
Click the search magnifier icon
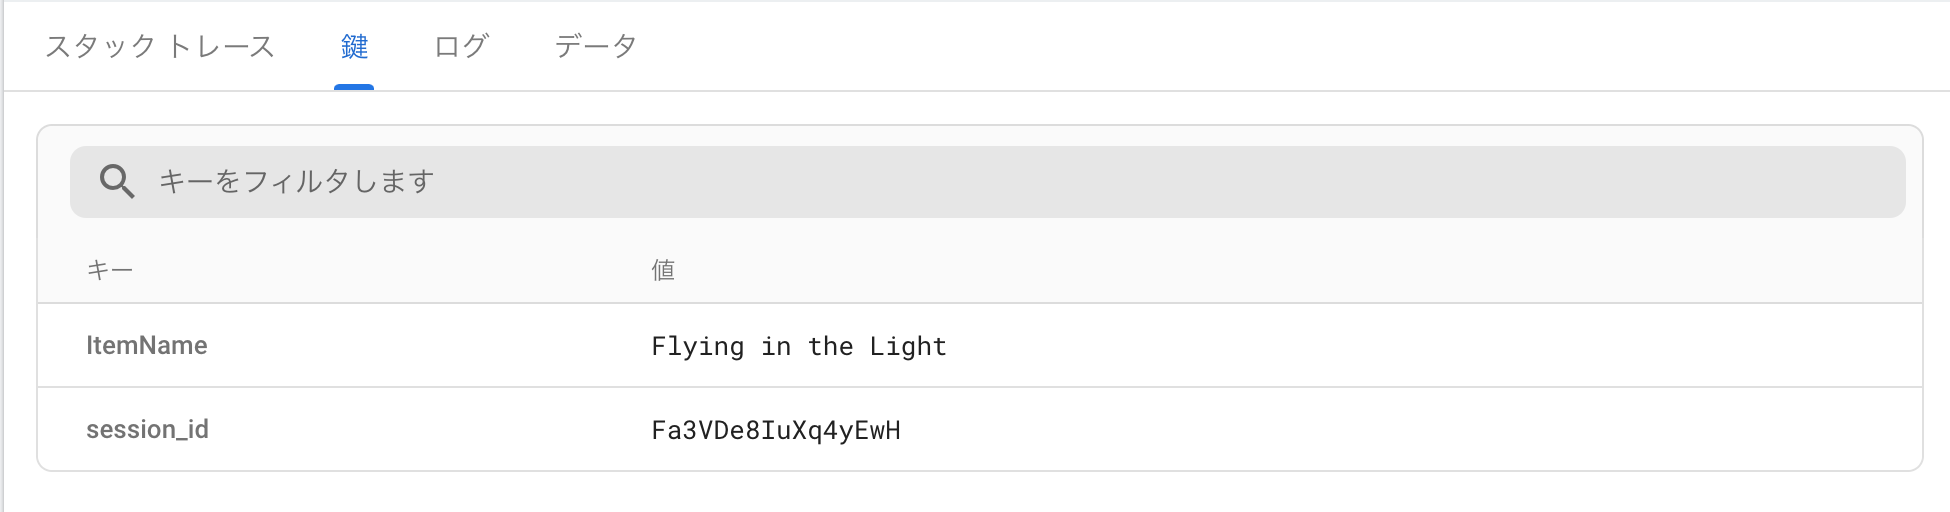(x=117, y=182)
